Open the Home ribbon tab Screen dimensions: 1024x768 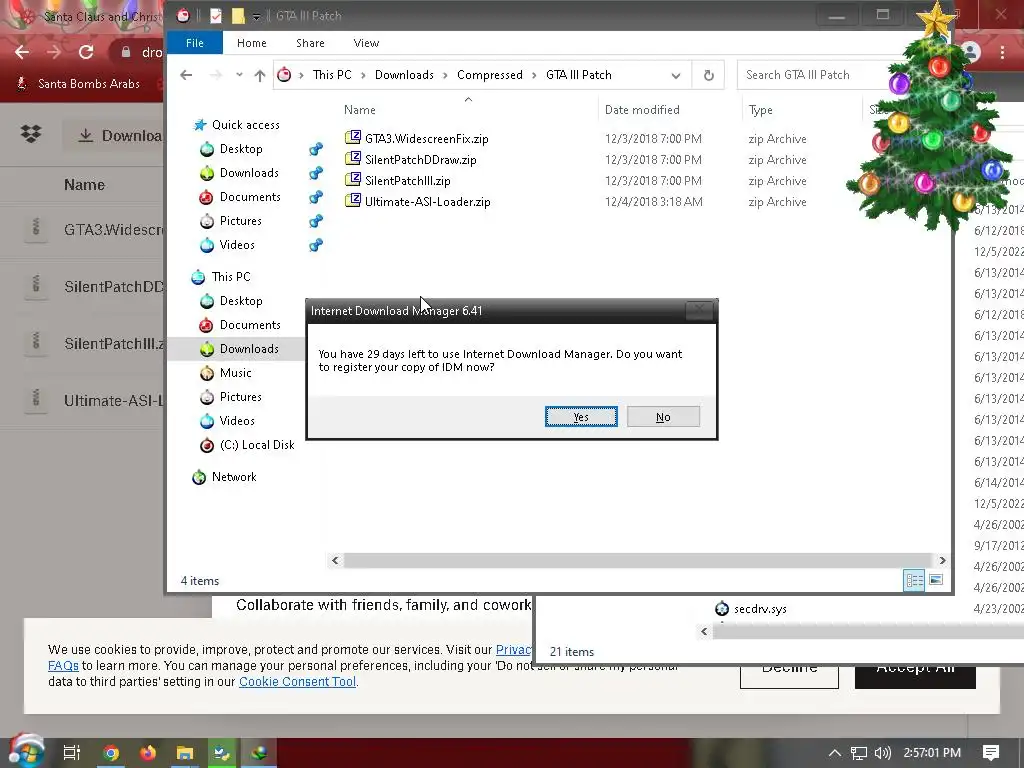[x=251, y=43]
